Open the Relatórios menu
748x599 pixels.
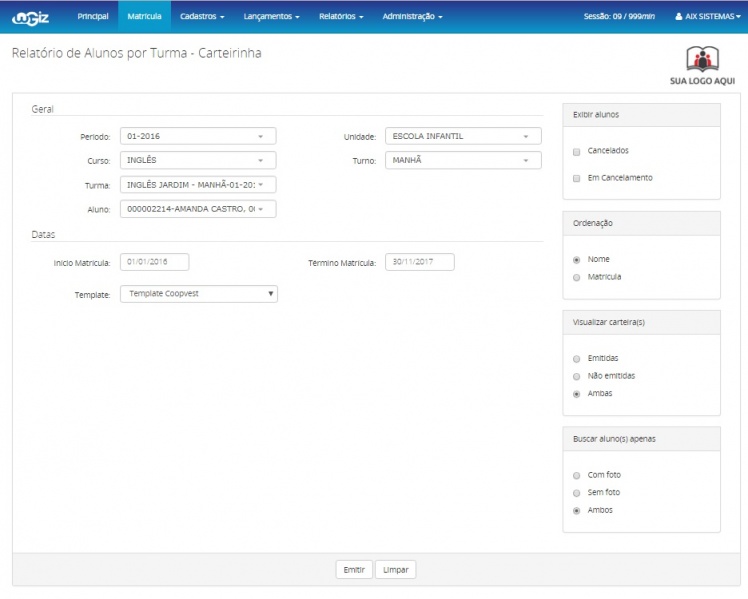[x=340, y=17]
